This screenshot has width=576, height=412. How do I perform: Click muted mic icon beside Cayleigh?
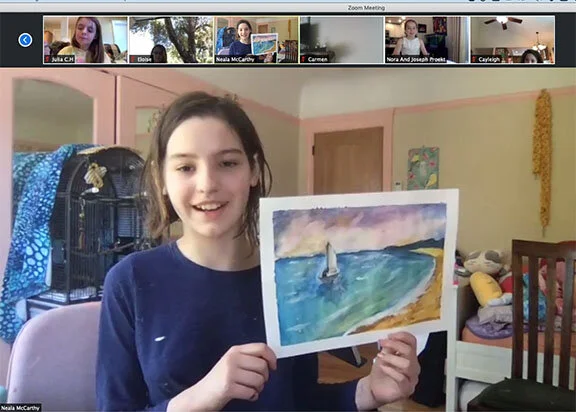pos(475,59)
